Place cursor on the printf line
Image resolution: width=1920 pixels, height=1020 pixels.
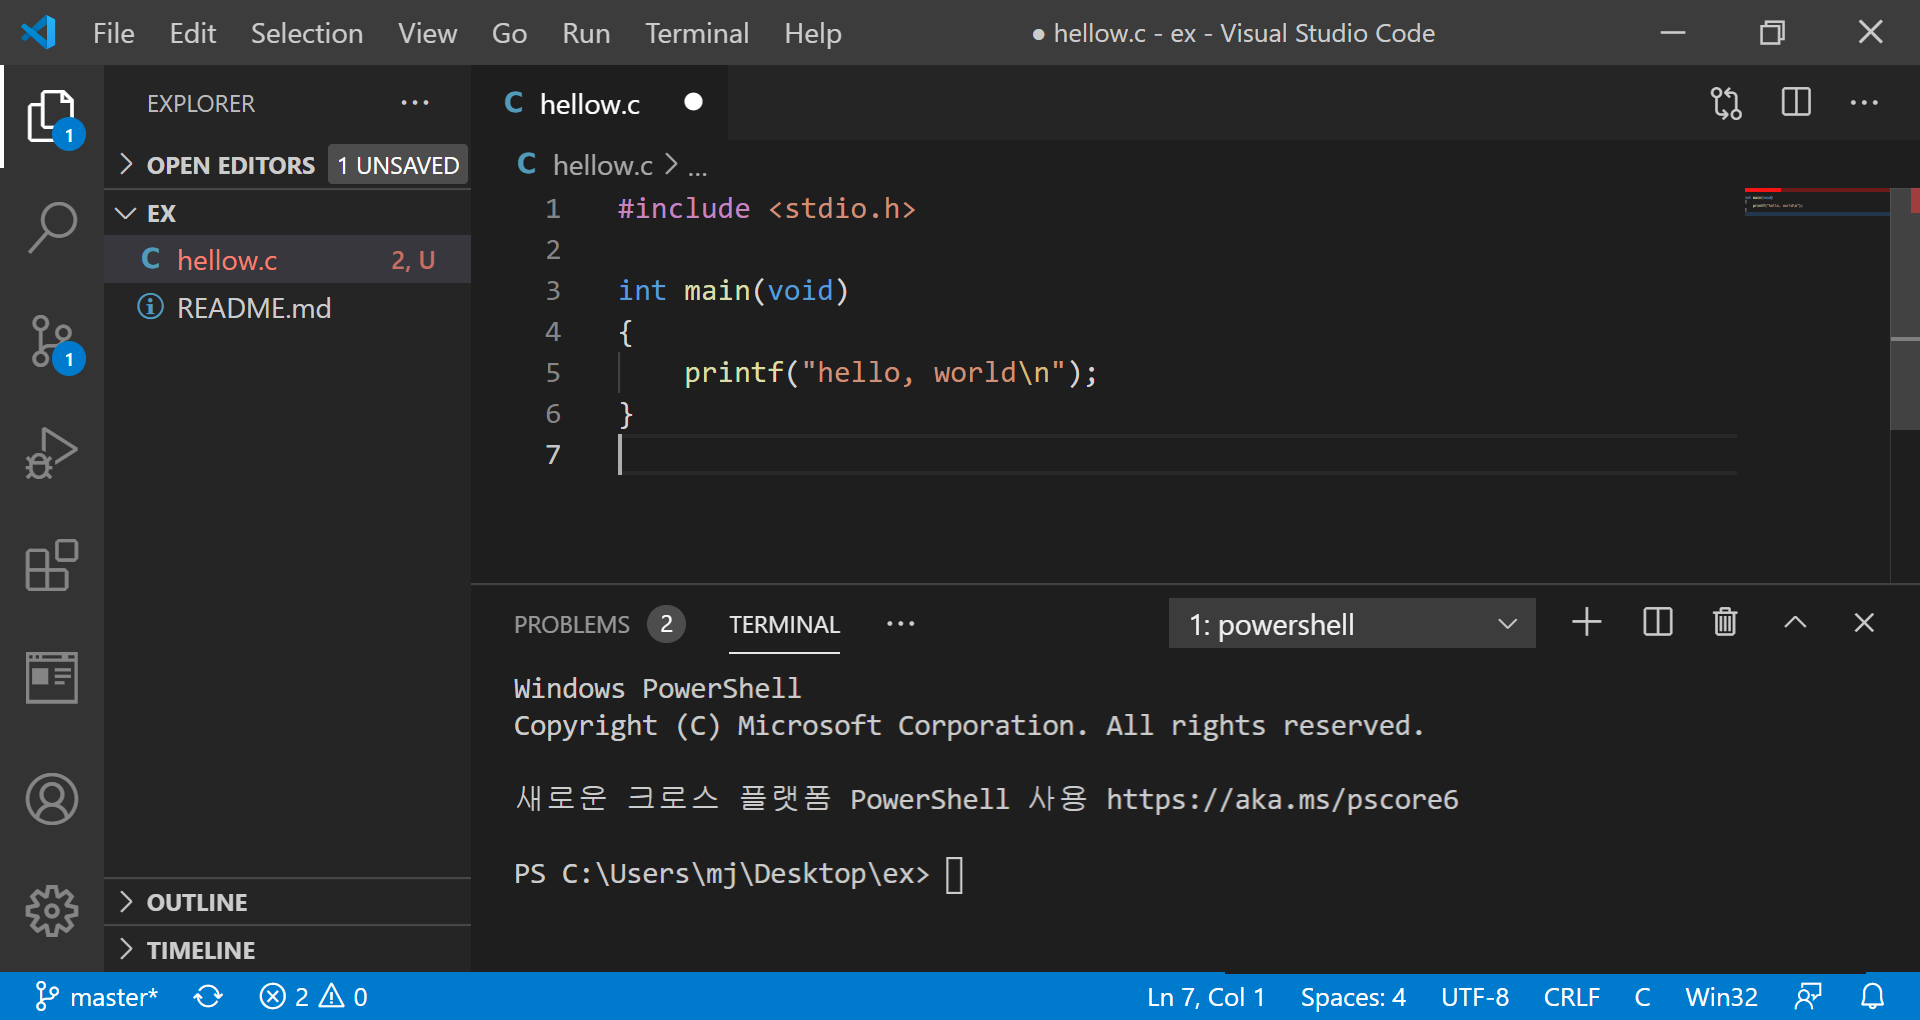(x=890, y=373)
